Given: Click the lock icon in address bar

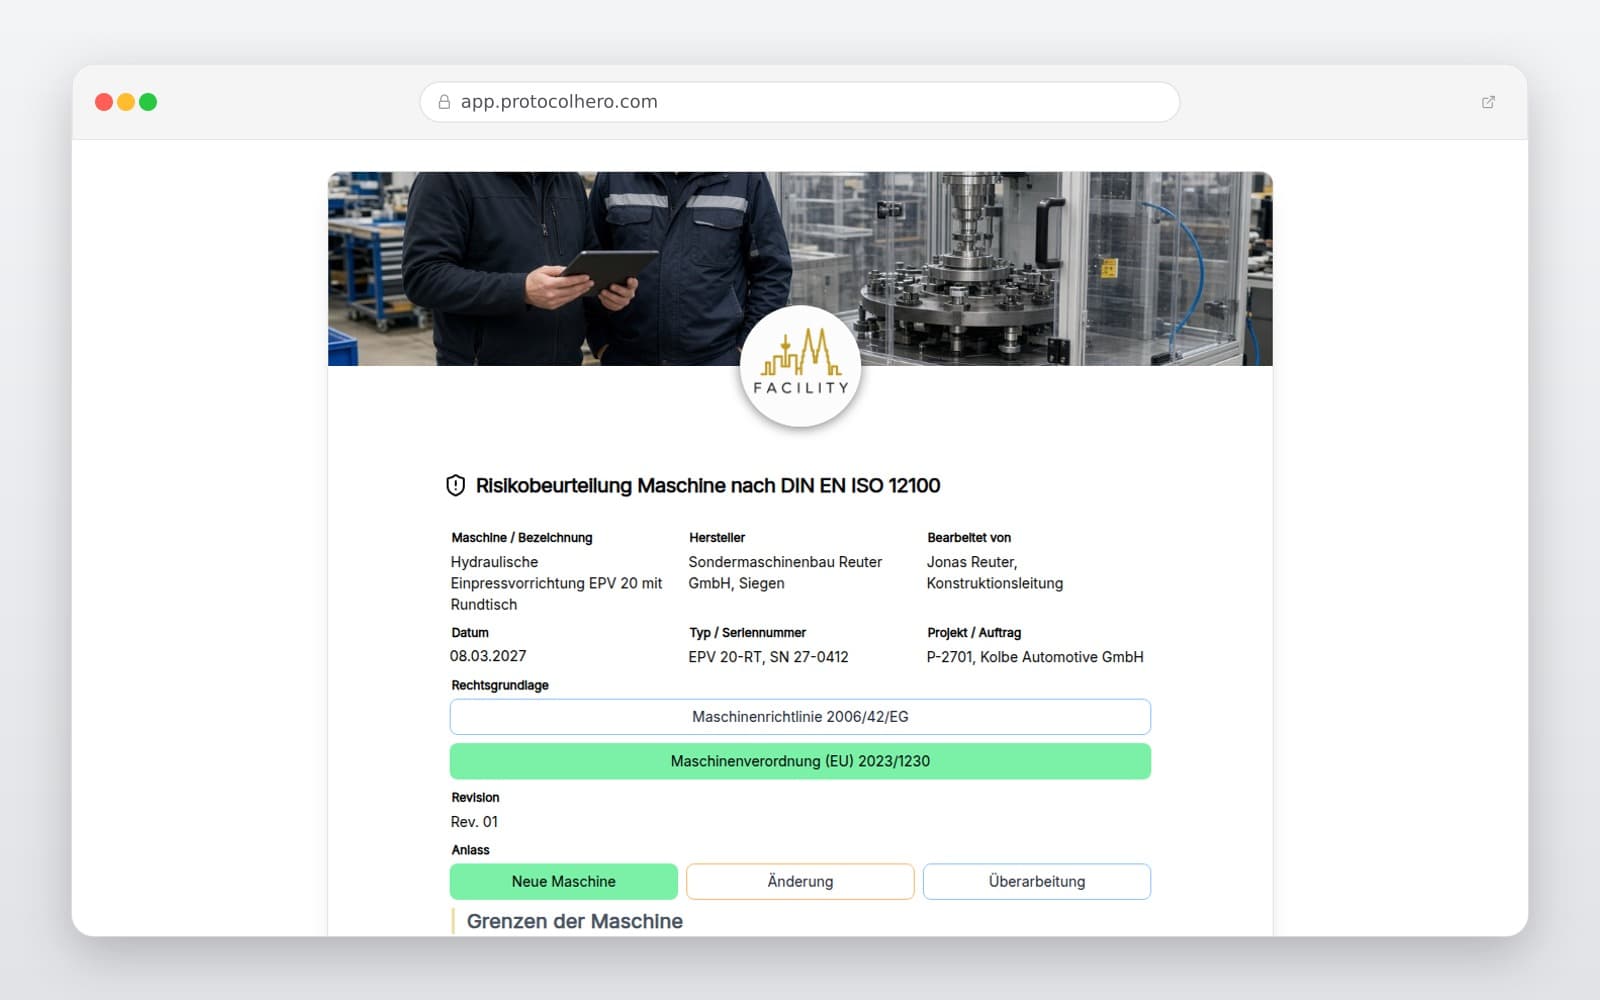Looking at the screenshot, I should click(444, 102).
